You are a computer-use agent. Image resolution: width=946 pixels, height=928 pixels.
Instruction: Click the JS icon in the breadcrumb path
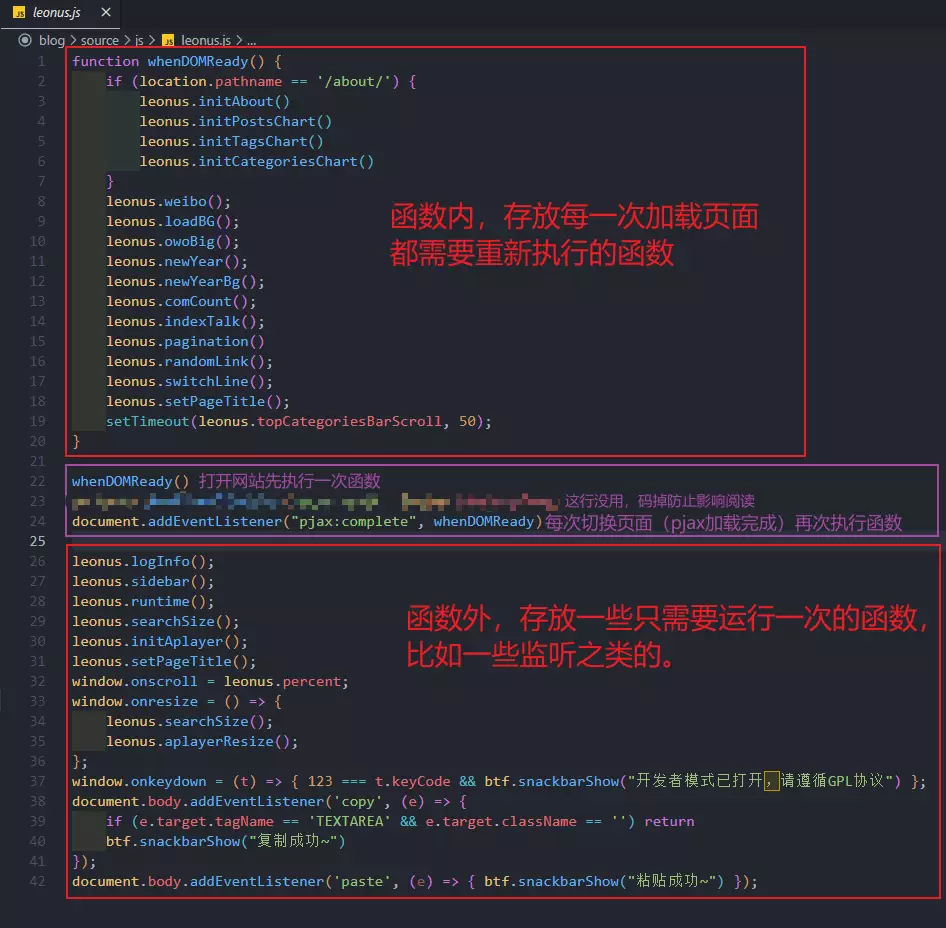168,40
